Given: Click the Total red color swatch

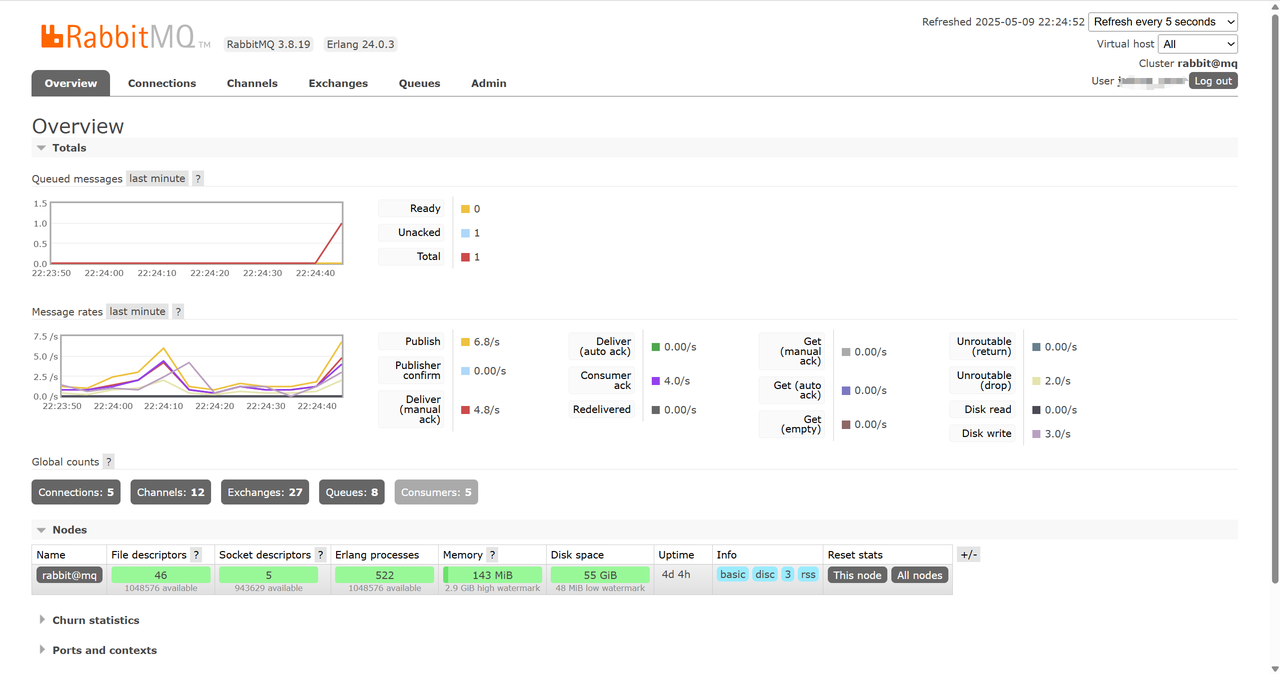Looking at the screenshot, I should coord(465,257).
